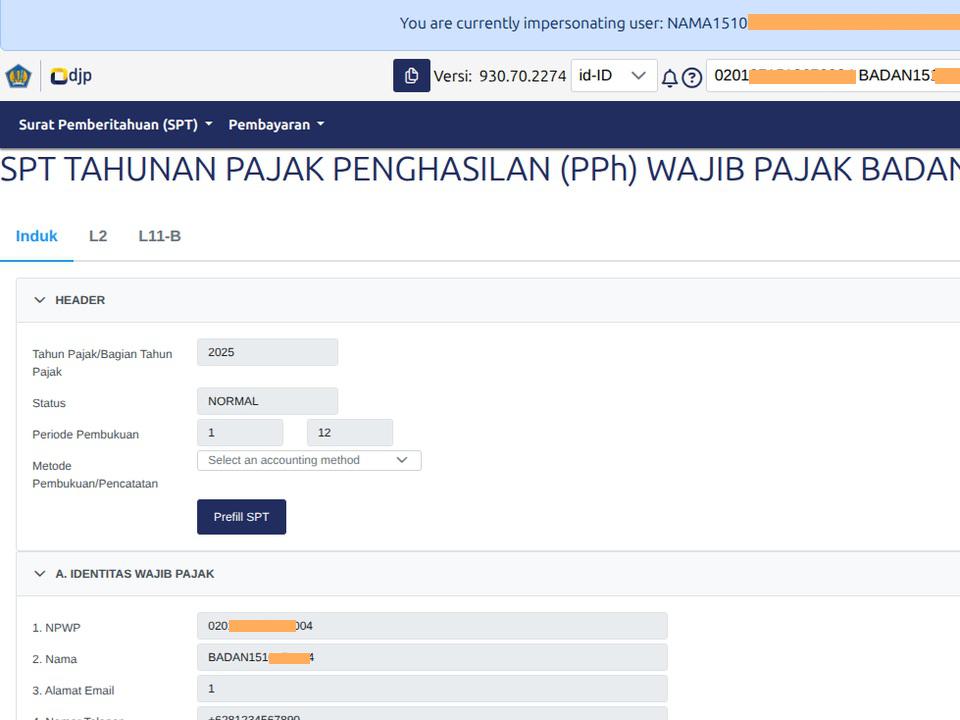Click the Tahun Pajak field showing 2025
Viewport: 960px width, 720px height.
268,352
